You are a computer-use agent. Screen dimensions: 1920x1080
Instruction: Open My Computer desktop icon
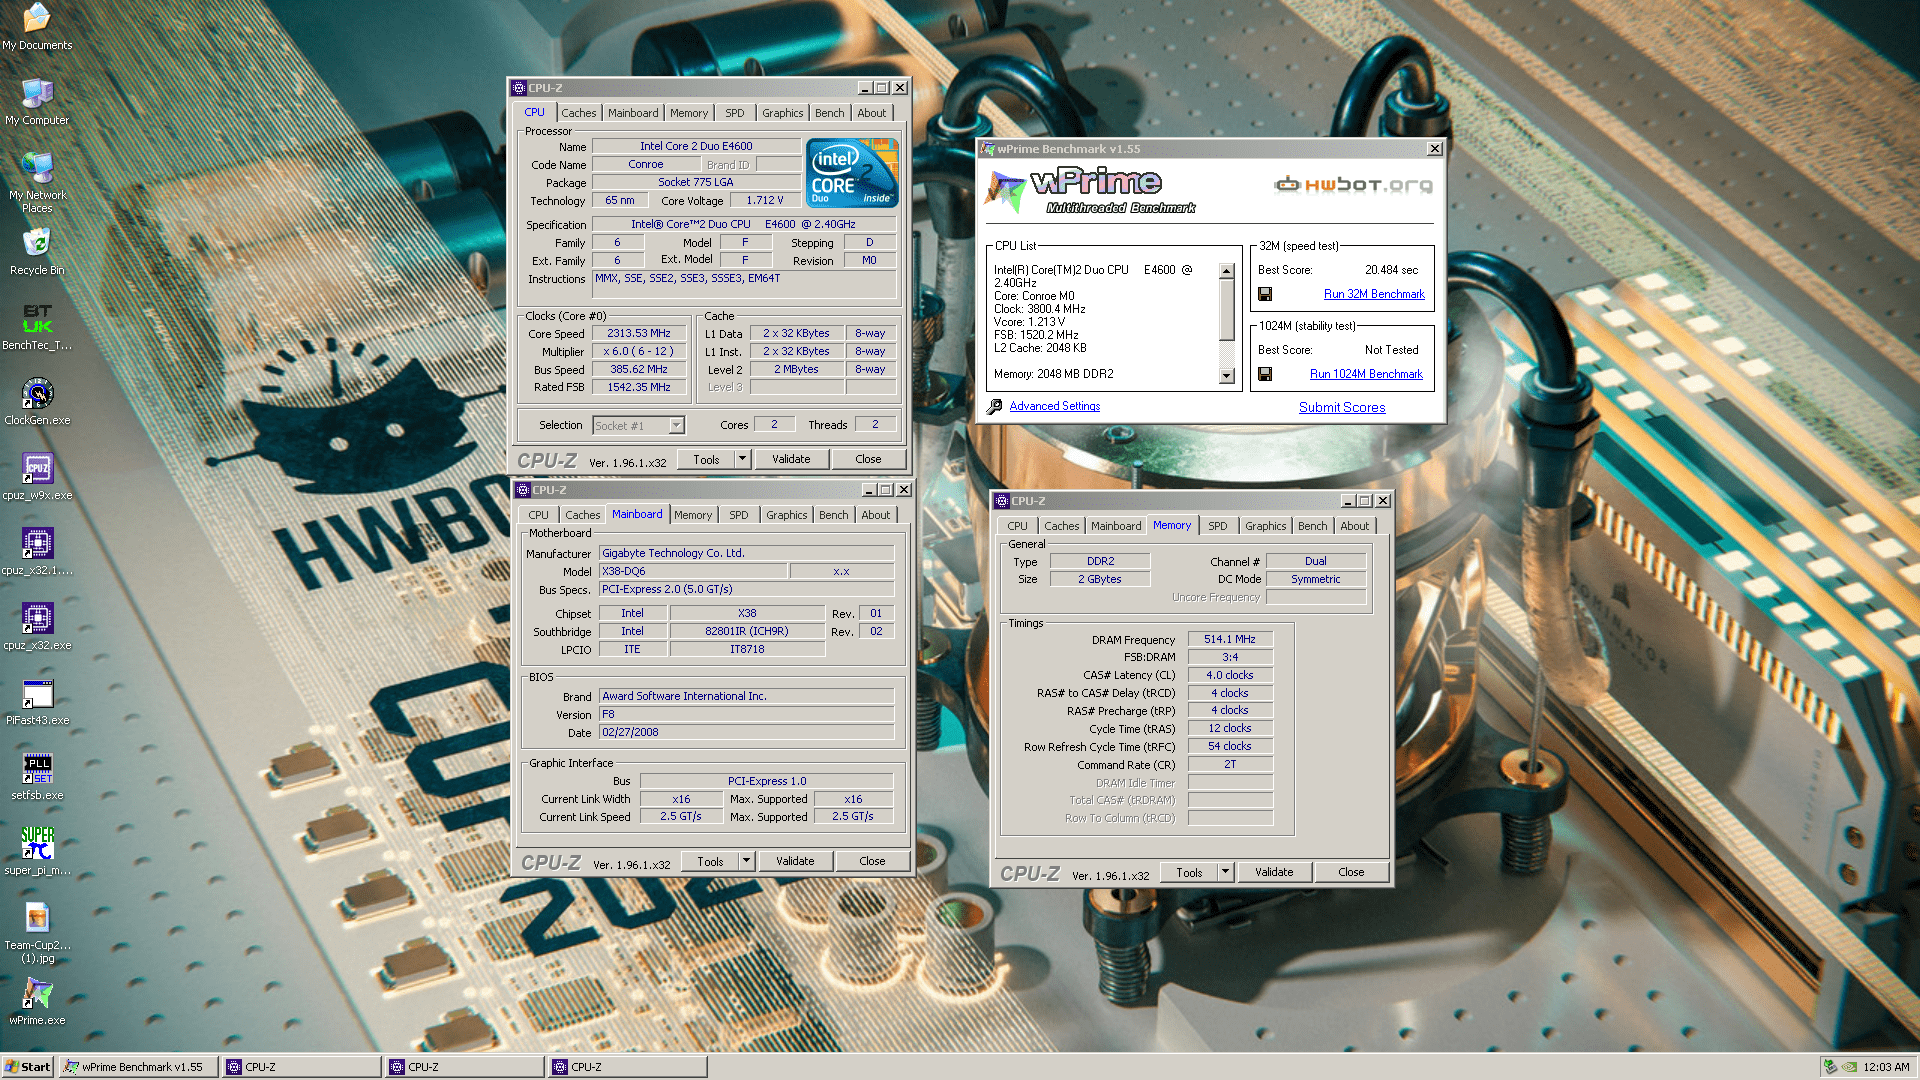pos(37,102)
